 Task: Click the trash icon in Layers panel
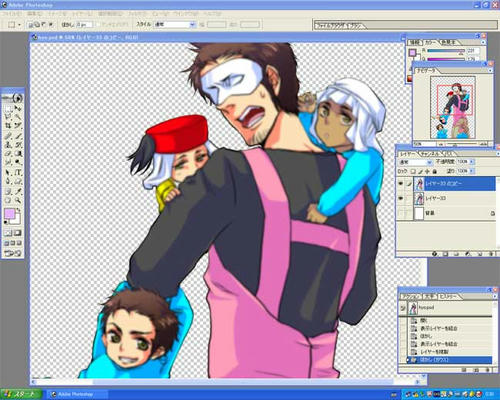click(x=491, y=254)
